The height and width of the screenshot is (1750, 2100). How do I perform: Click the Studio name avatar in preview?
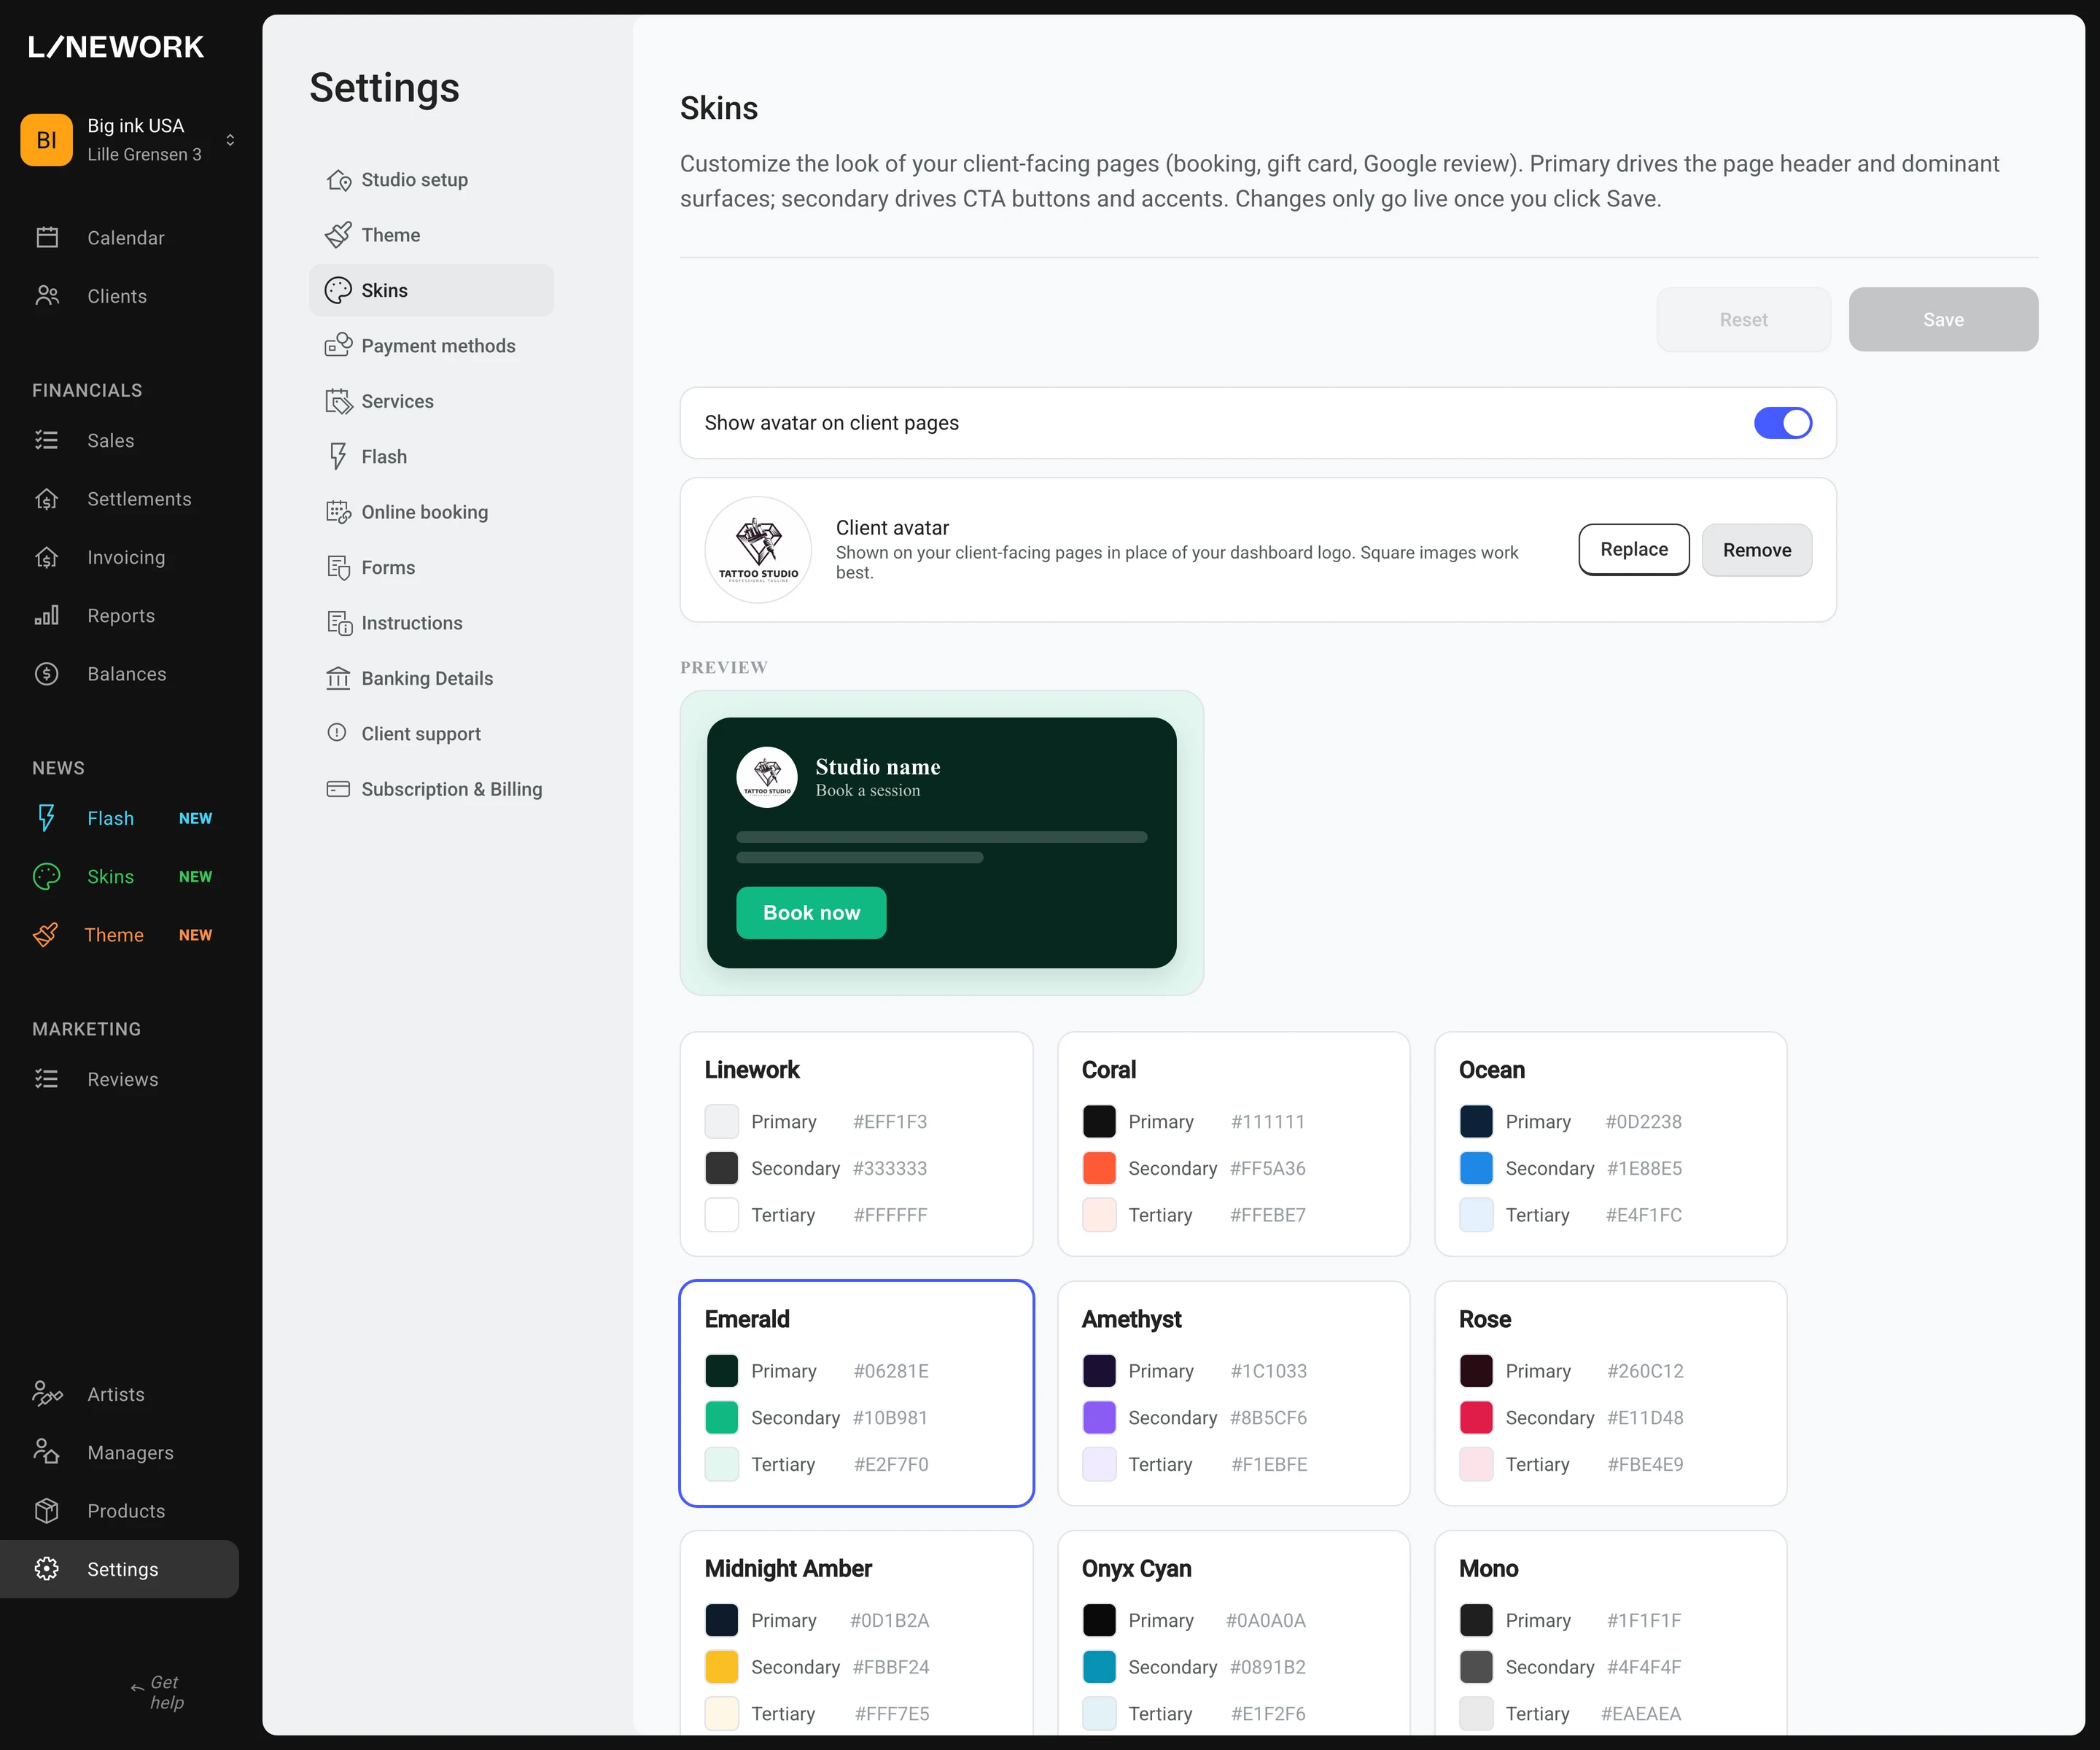767,778
